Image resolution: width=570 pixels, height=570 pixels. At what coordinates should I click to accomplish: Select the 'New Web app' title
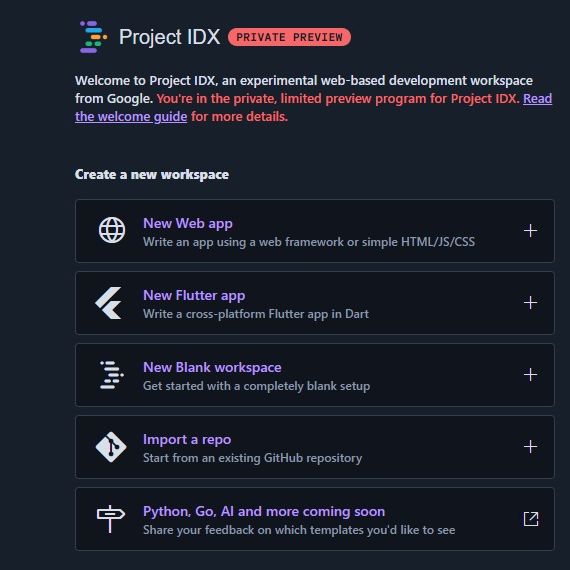[188, 224]
